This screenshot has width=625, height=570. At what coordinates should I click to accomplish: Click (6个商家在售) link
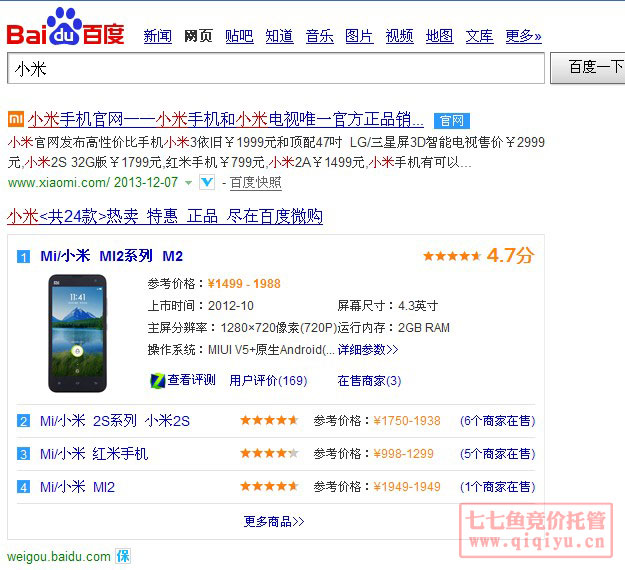(497, 421)
